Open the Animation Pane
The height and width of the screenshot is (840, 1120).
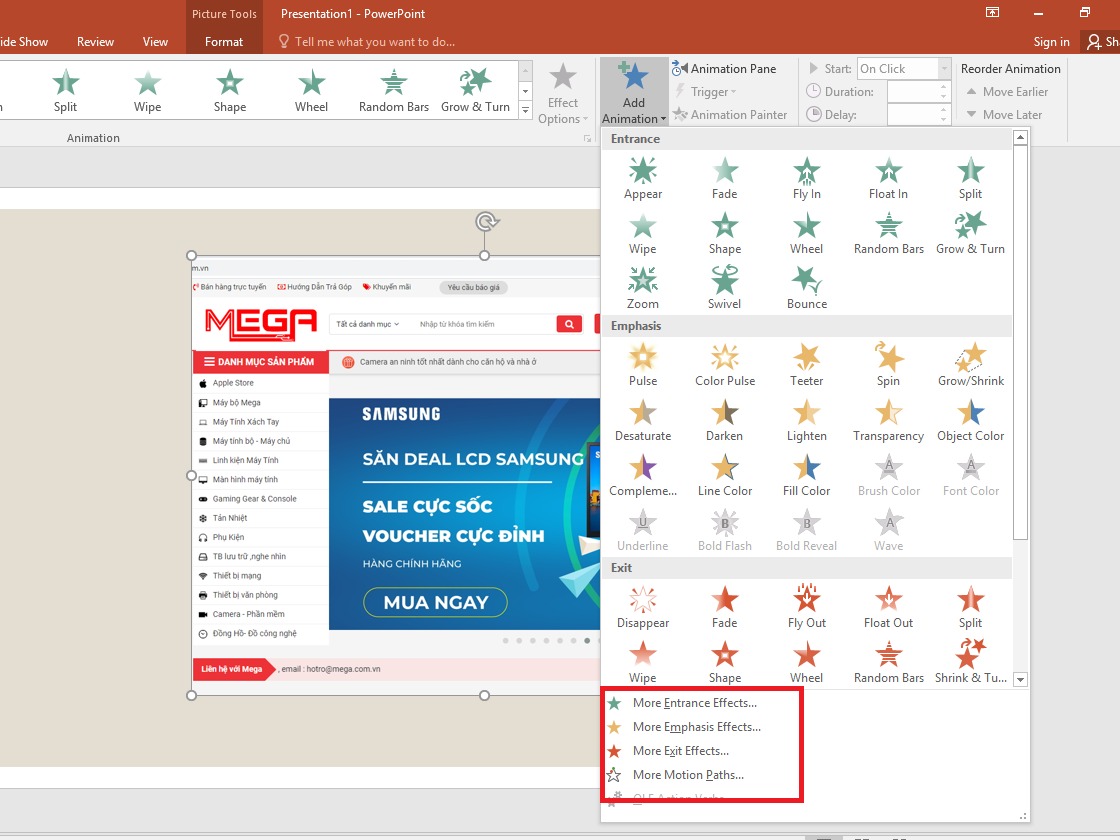click(725, 69)
